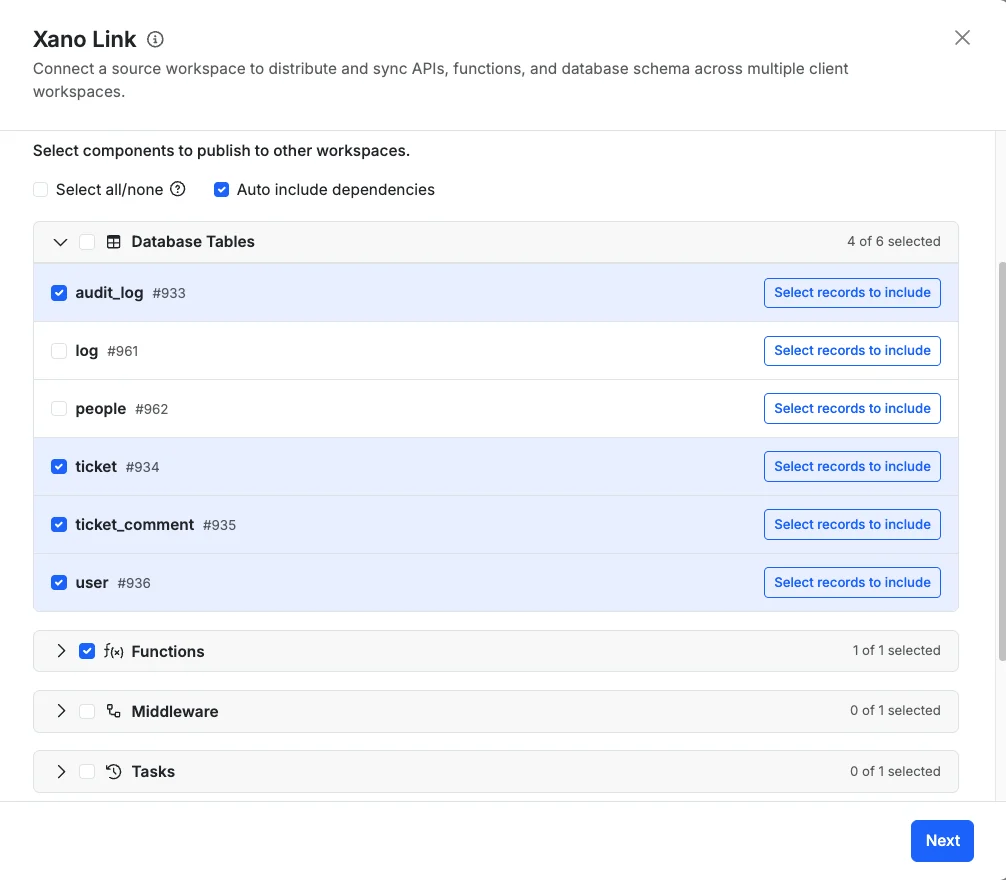Click the Tasks '0 of 1 selected' count
Image resolution: width=1006 pixels, height=880 pixels.
895,771
